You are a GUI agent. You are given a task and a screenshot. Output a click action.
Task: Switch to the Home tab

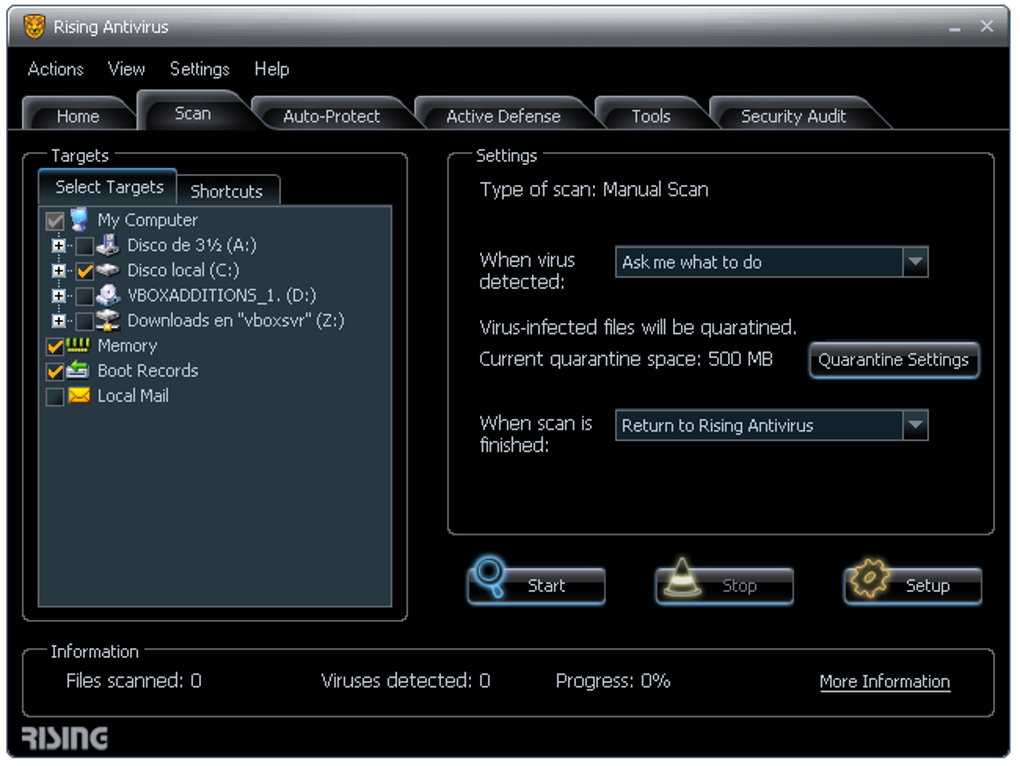click(x=78, y=116)
